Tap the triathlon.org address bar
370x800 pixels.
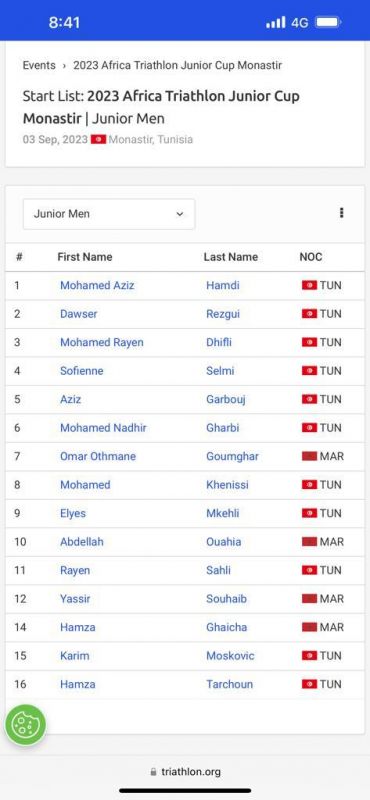coord(185,772)
